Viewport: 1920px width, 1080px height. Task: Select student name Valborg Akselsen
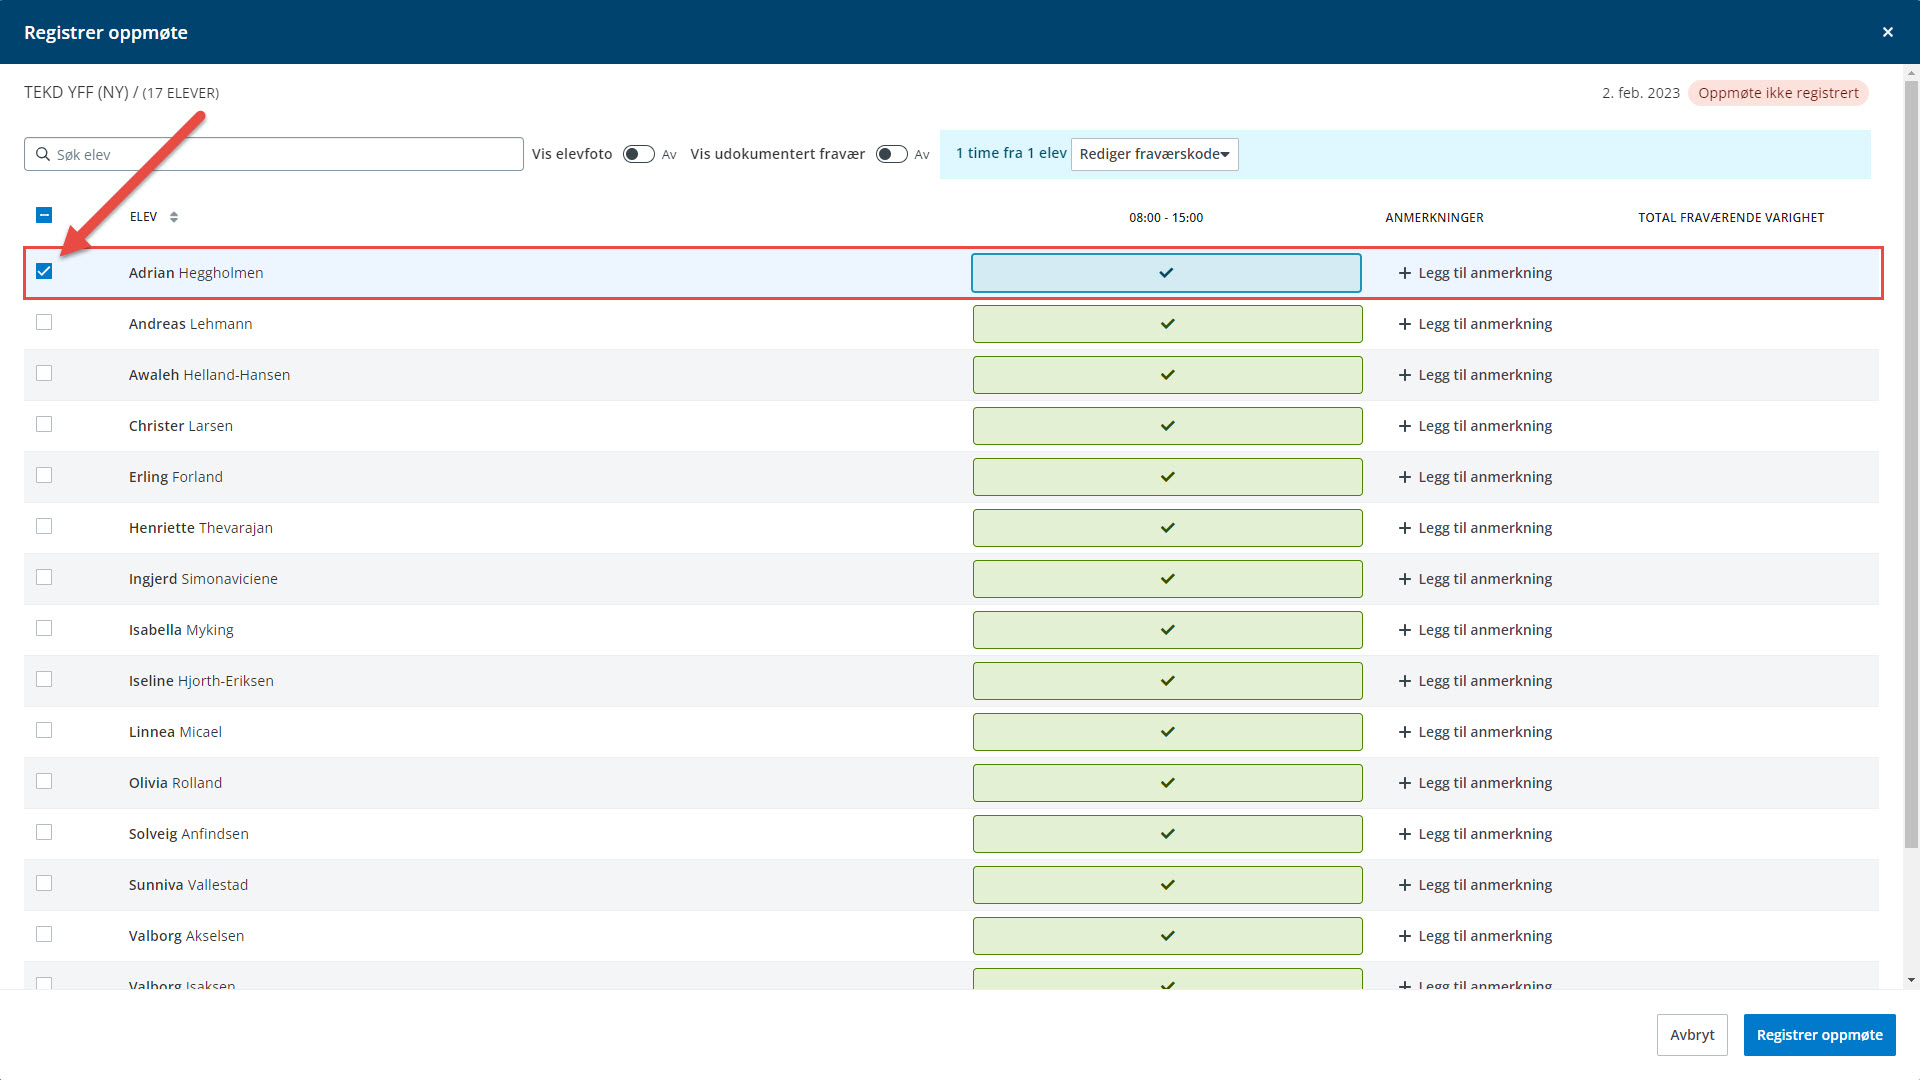click(186, 936)
